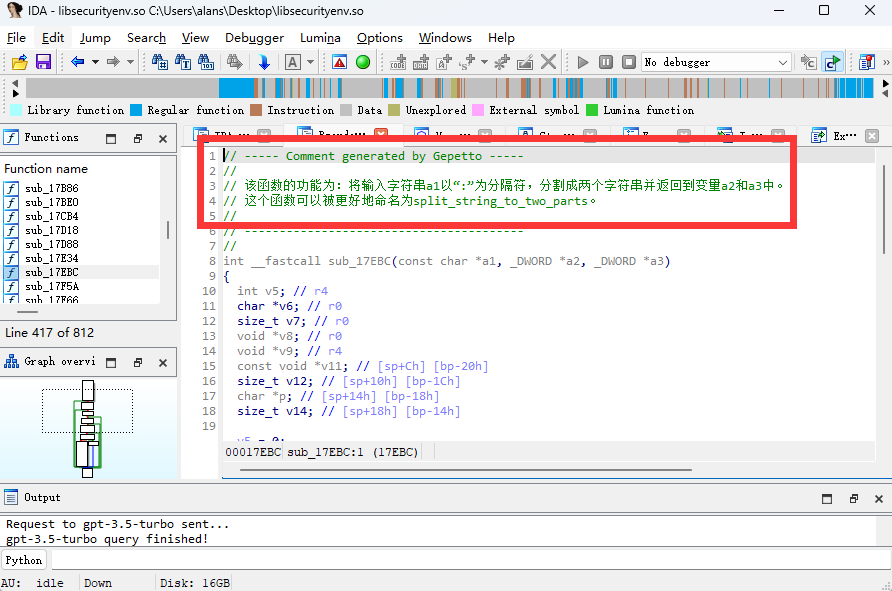Click the Open file icon
892x591 pixels.
[19, 62]
